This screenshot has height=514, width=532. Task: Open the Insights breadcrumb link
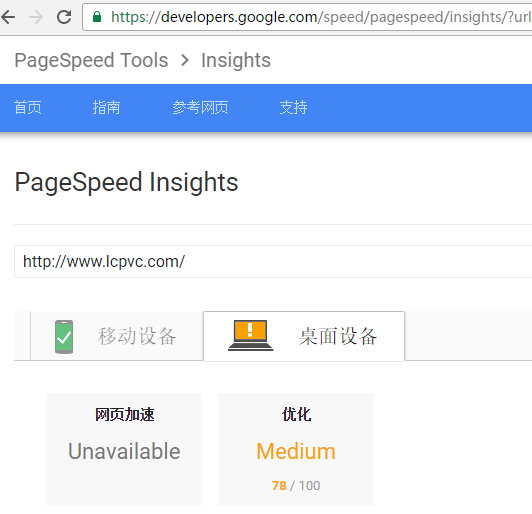pos(236,60)
